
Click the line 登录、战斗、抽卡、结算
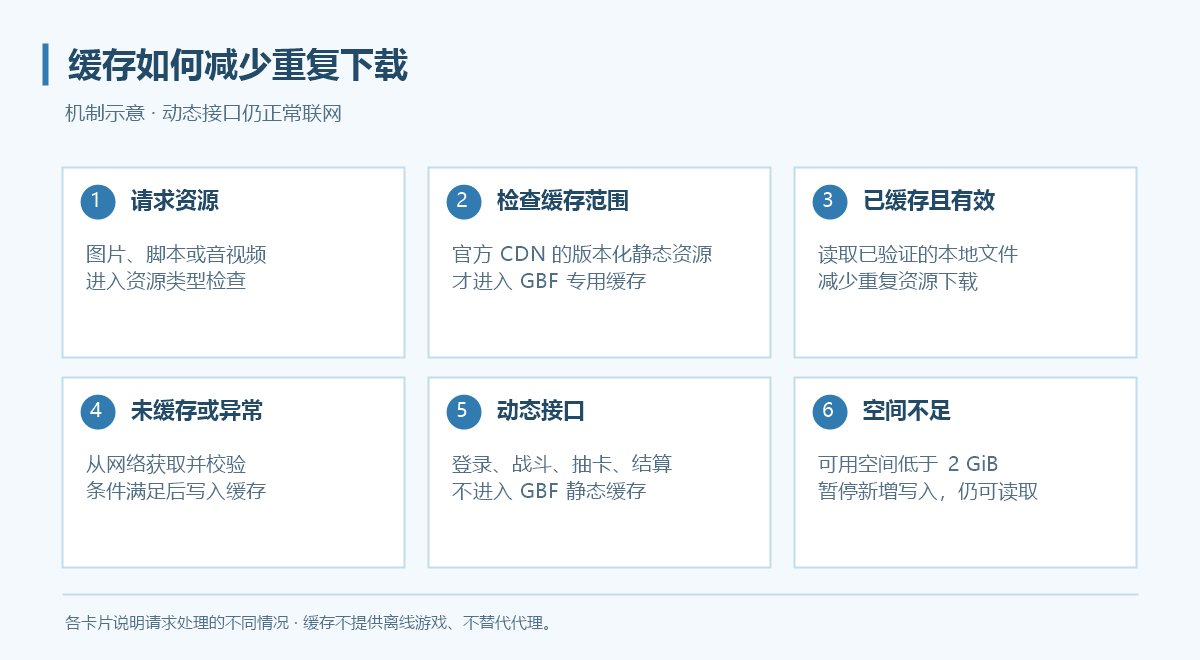point(562,464)
